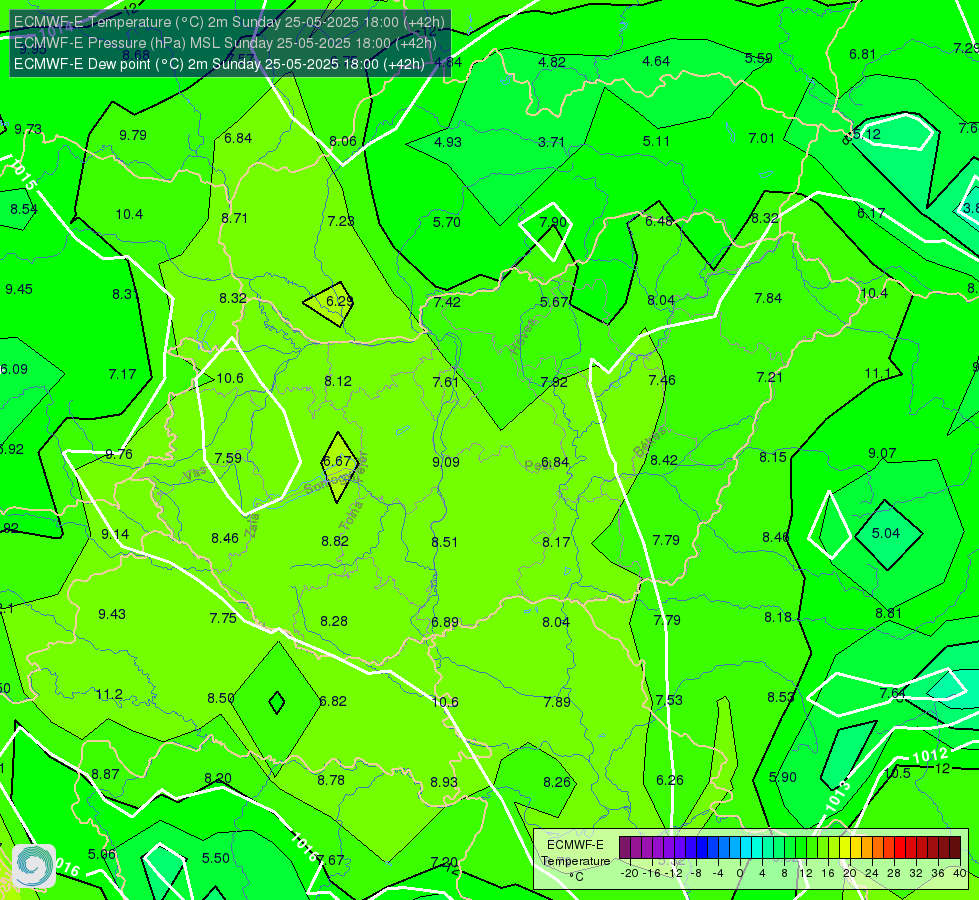Click the 9.79 grid value
Image resolution: width=979 pixels, height=900 pixels.
pyautogui.click(x=132, y=135)
